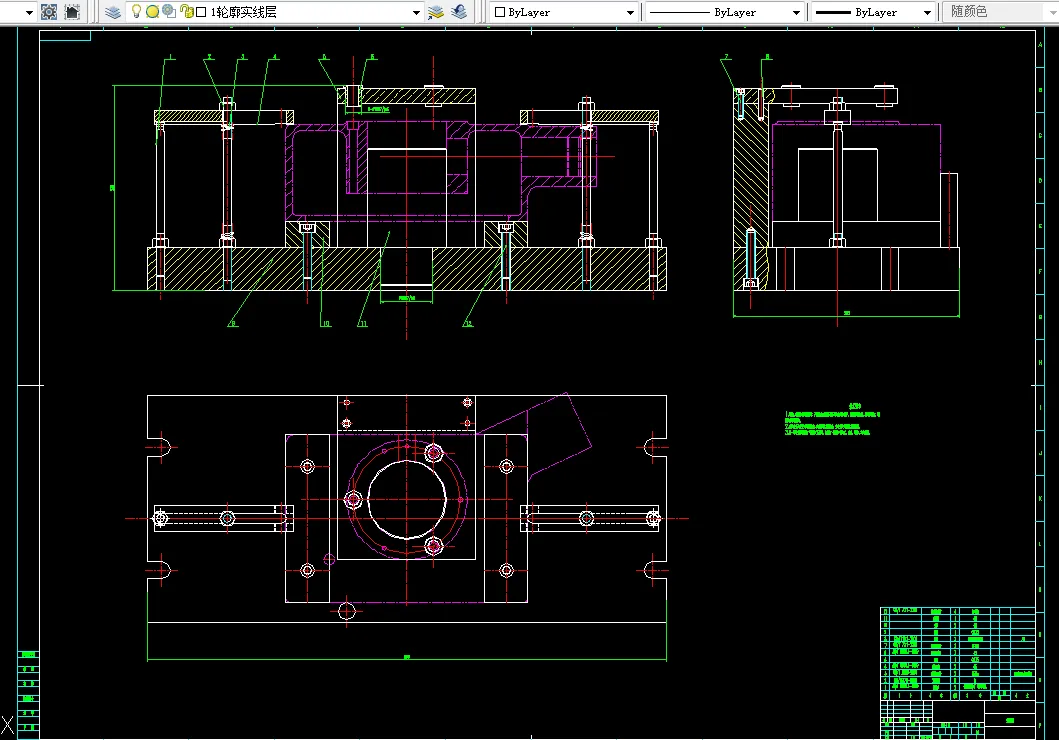Select balloon leader number 12 in front view

point(468,323)
